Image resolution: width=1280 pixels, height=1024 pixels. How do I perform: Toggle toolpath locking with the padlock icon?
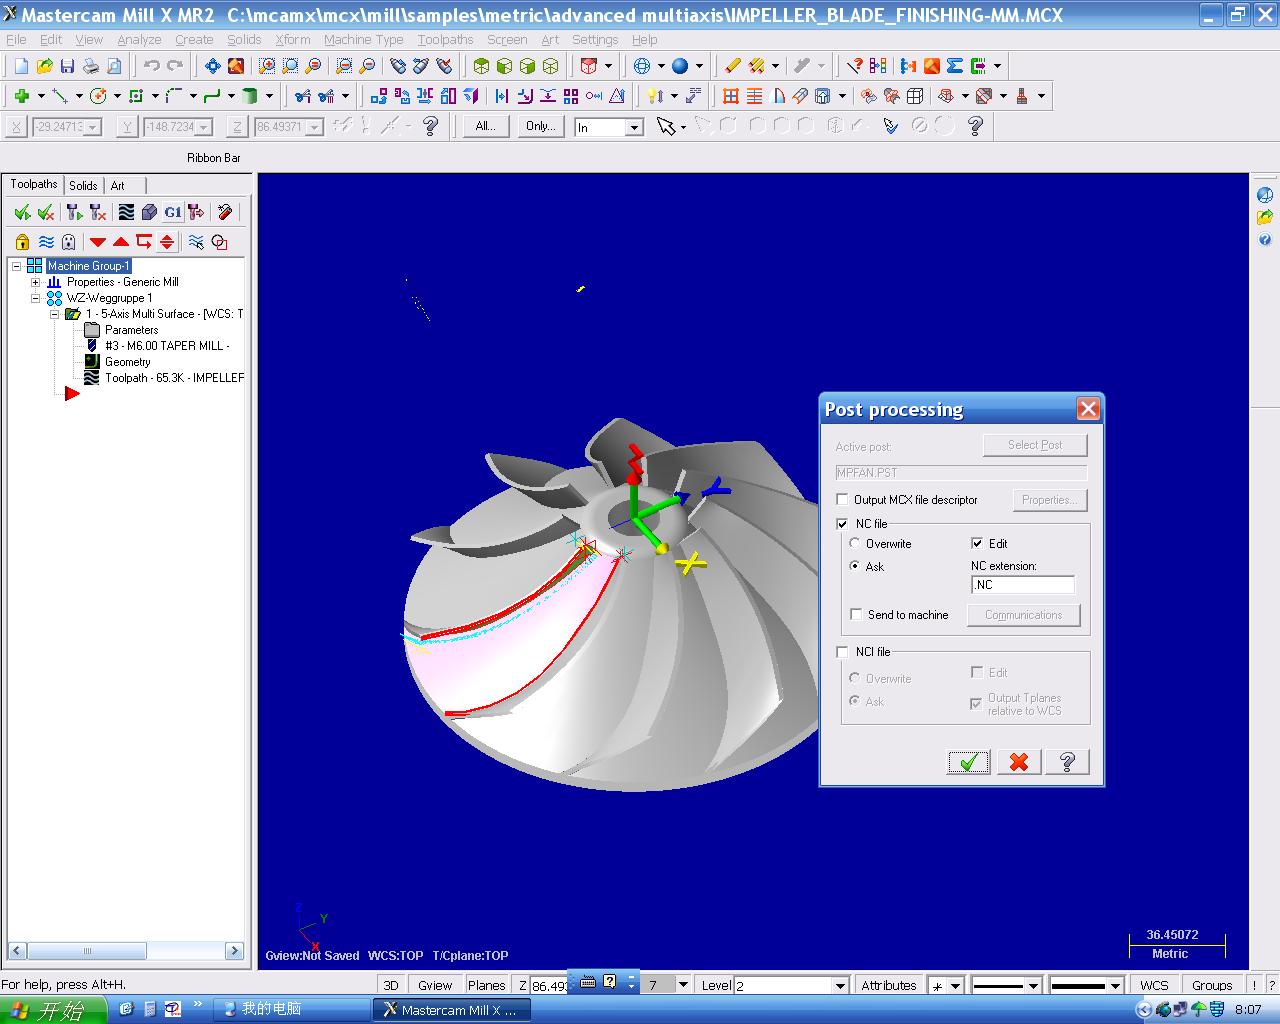(x=22, y=242)
